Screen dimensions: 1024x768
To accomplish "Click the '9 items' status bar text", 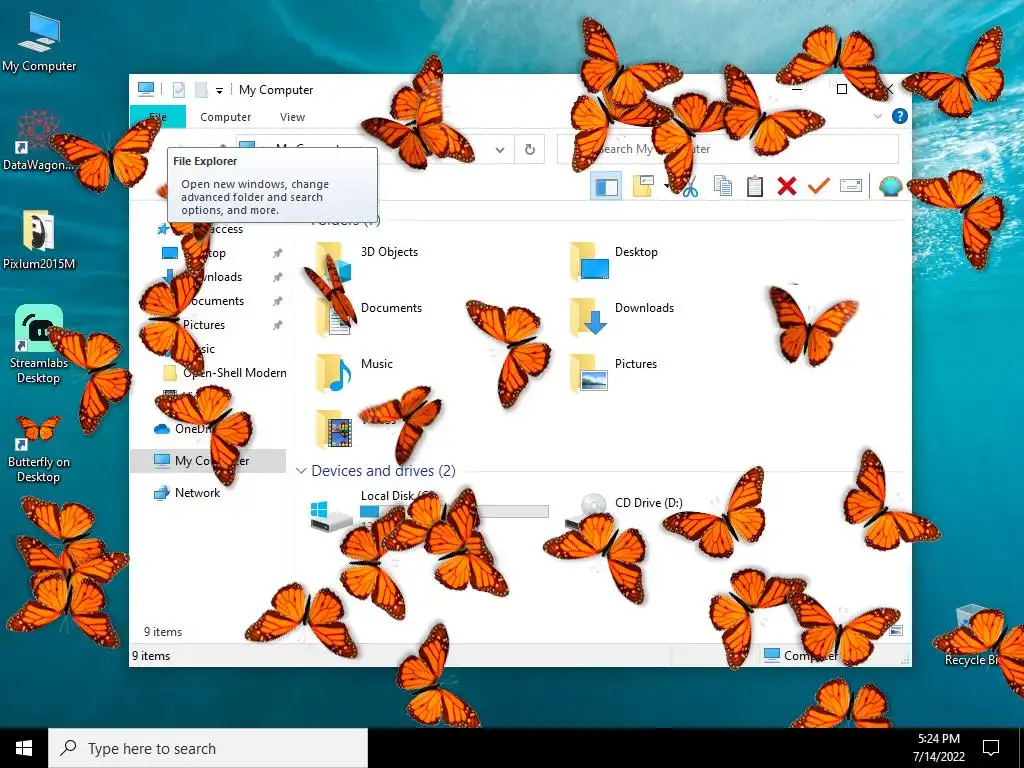I will click(151, 656).
